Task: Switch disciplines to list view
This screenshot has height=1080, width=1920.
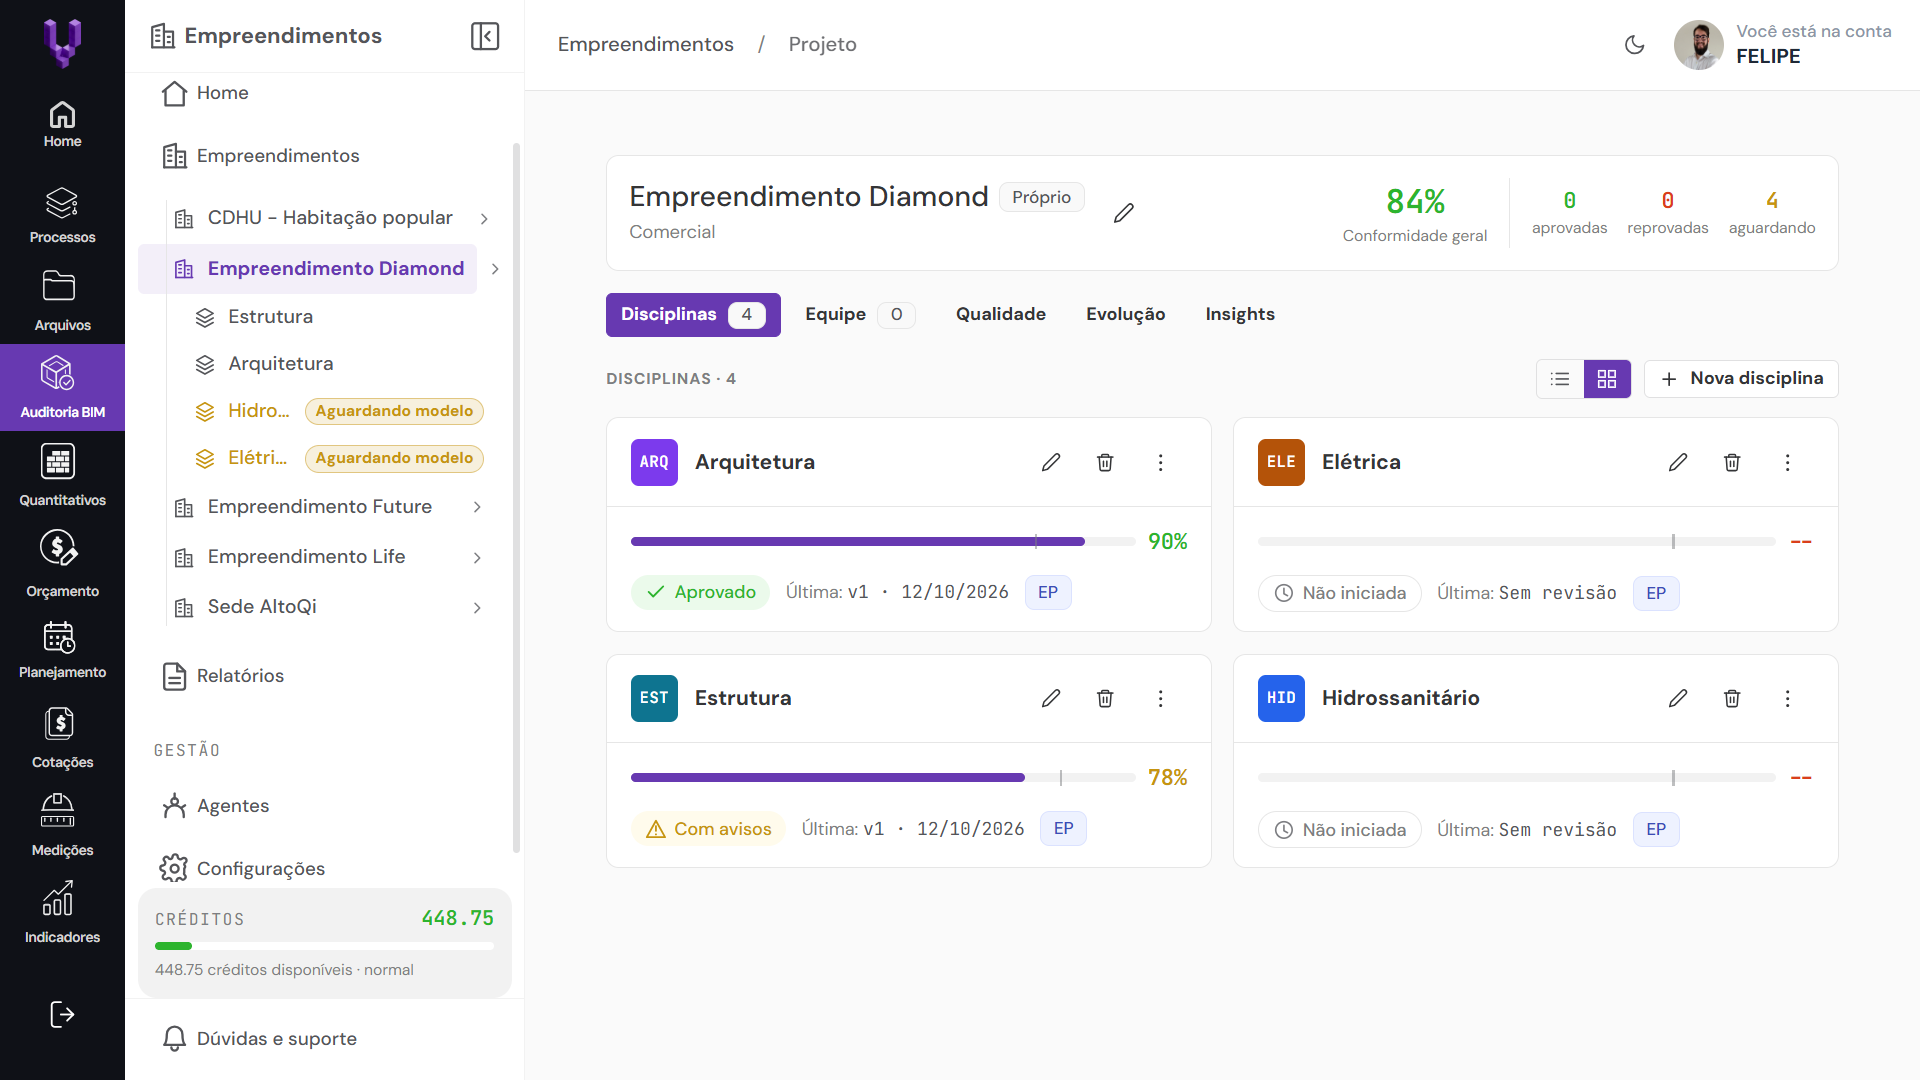Action: click(1560, 379)
